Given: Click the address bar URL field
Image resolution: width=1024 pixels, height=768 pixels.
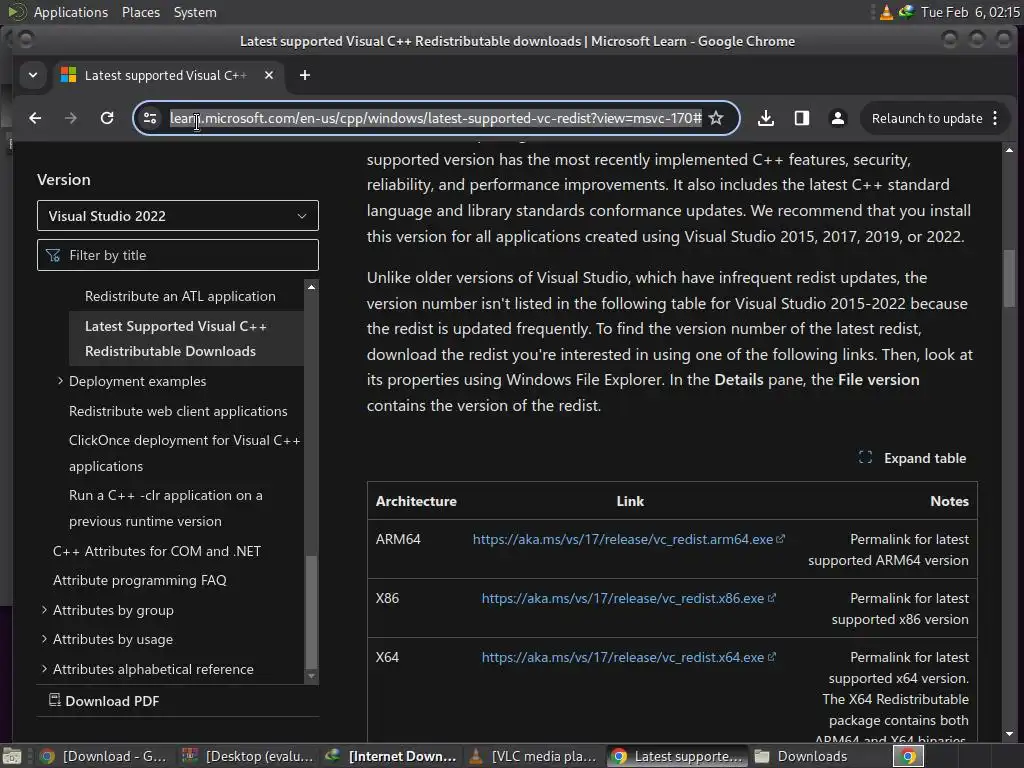Looking at the screenshot, I should tap(436, 118).
